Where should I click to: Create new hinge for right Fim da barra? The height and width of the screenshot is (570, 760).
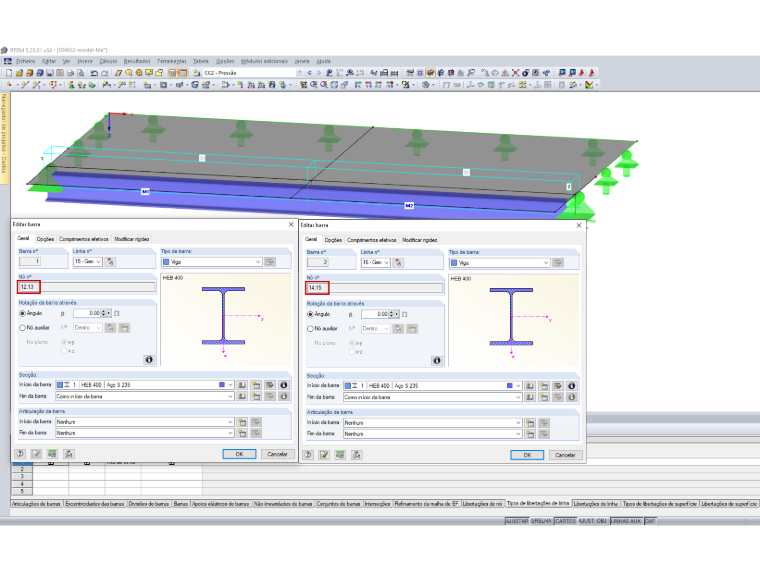click(x=530, y=434)
